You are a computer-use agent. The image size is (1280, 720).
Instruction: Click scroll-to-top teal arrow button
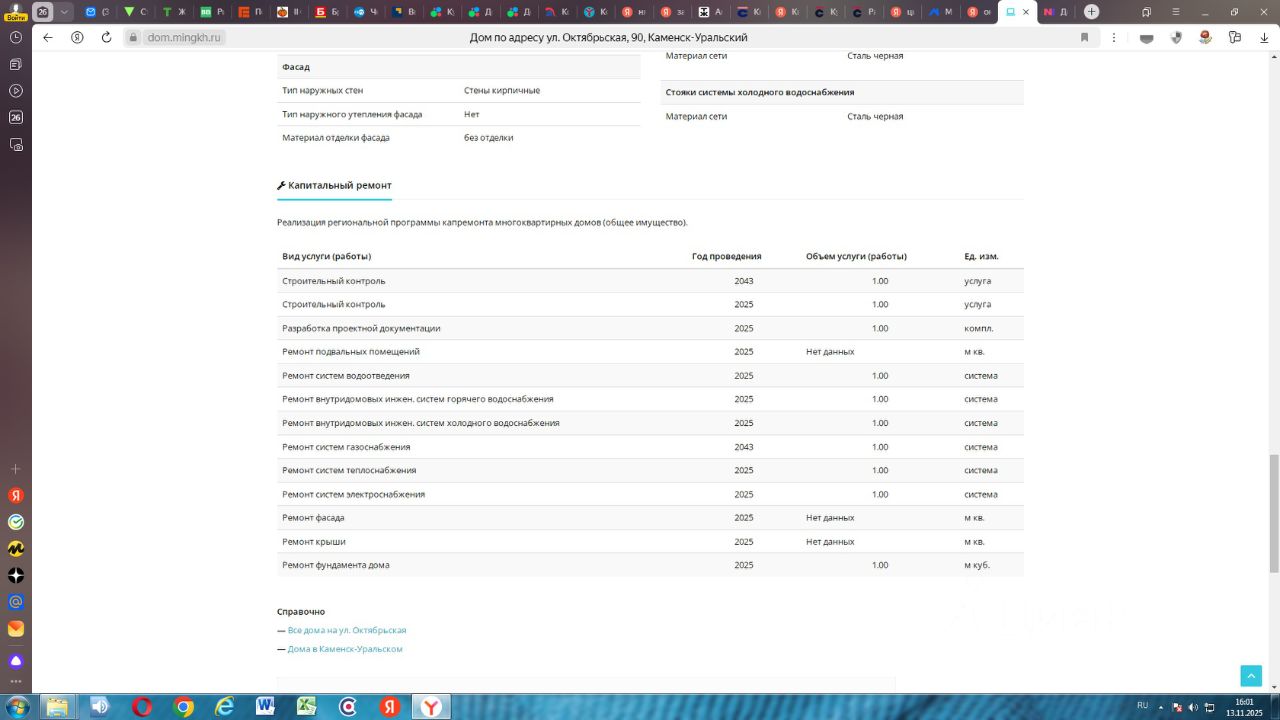[x=1251, y=676]
